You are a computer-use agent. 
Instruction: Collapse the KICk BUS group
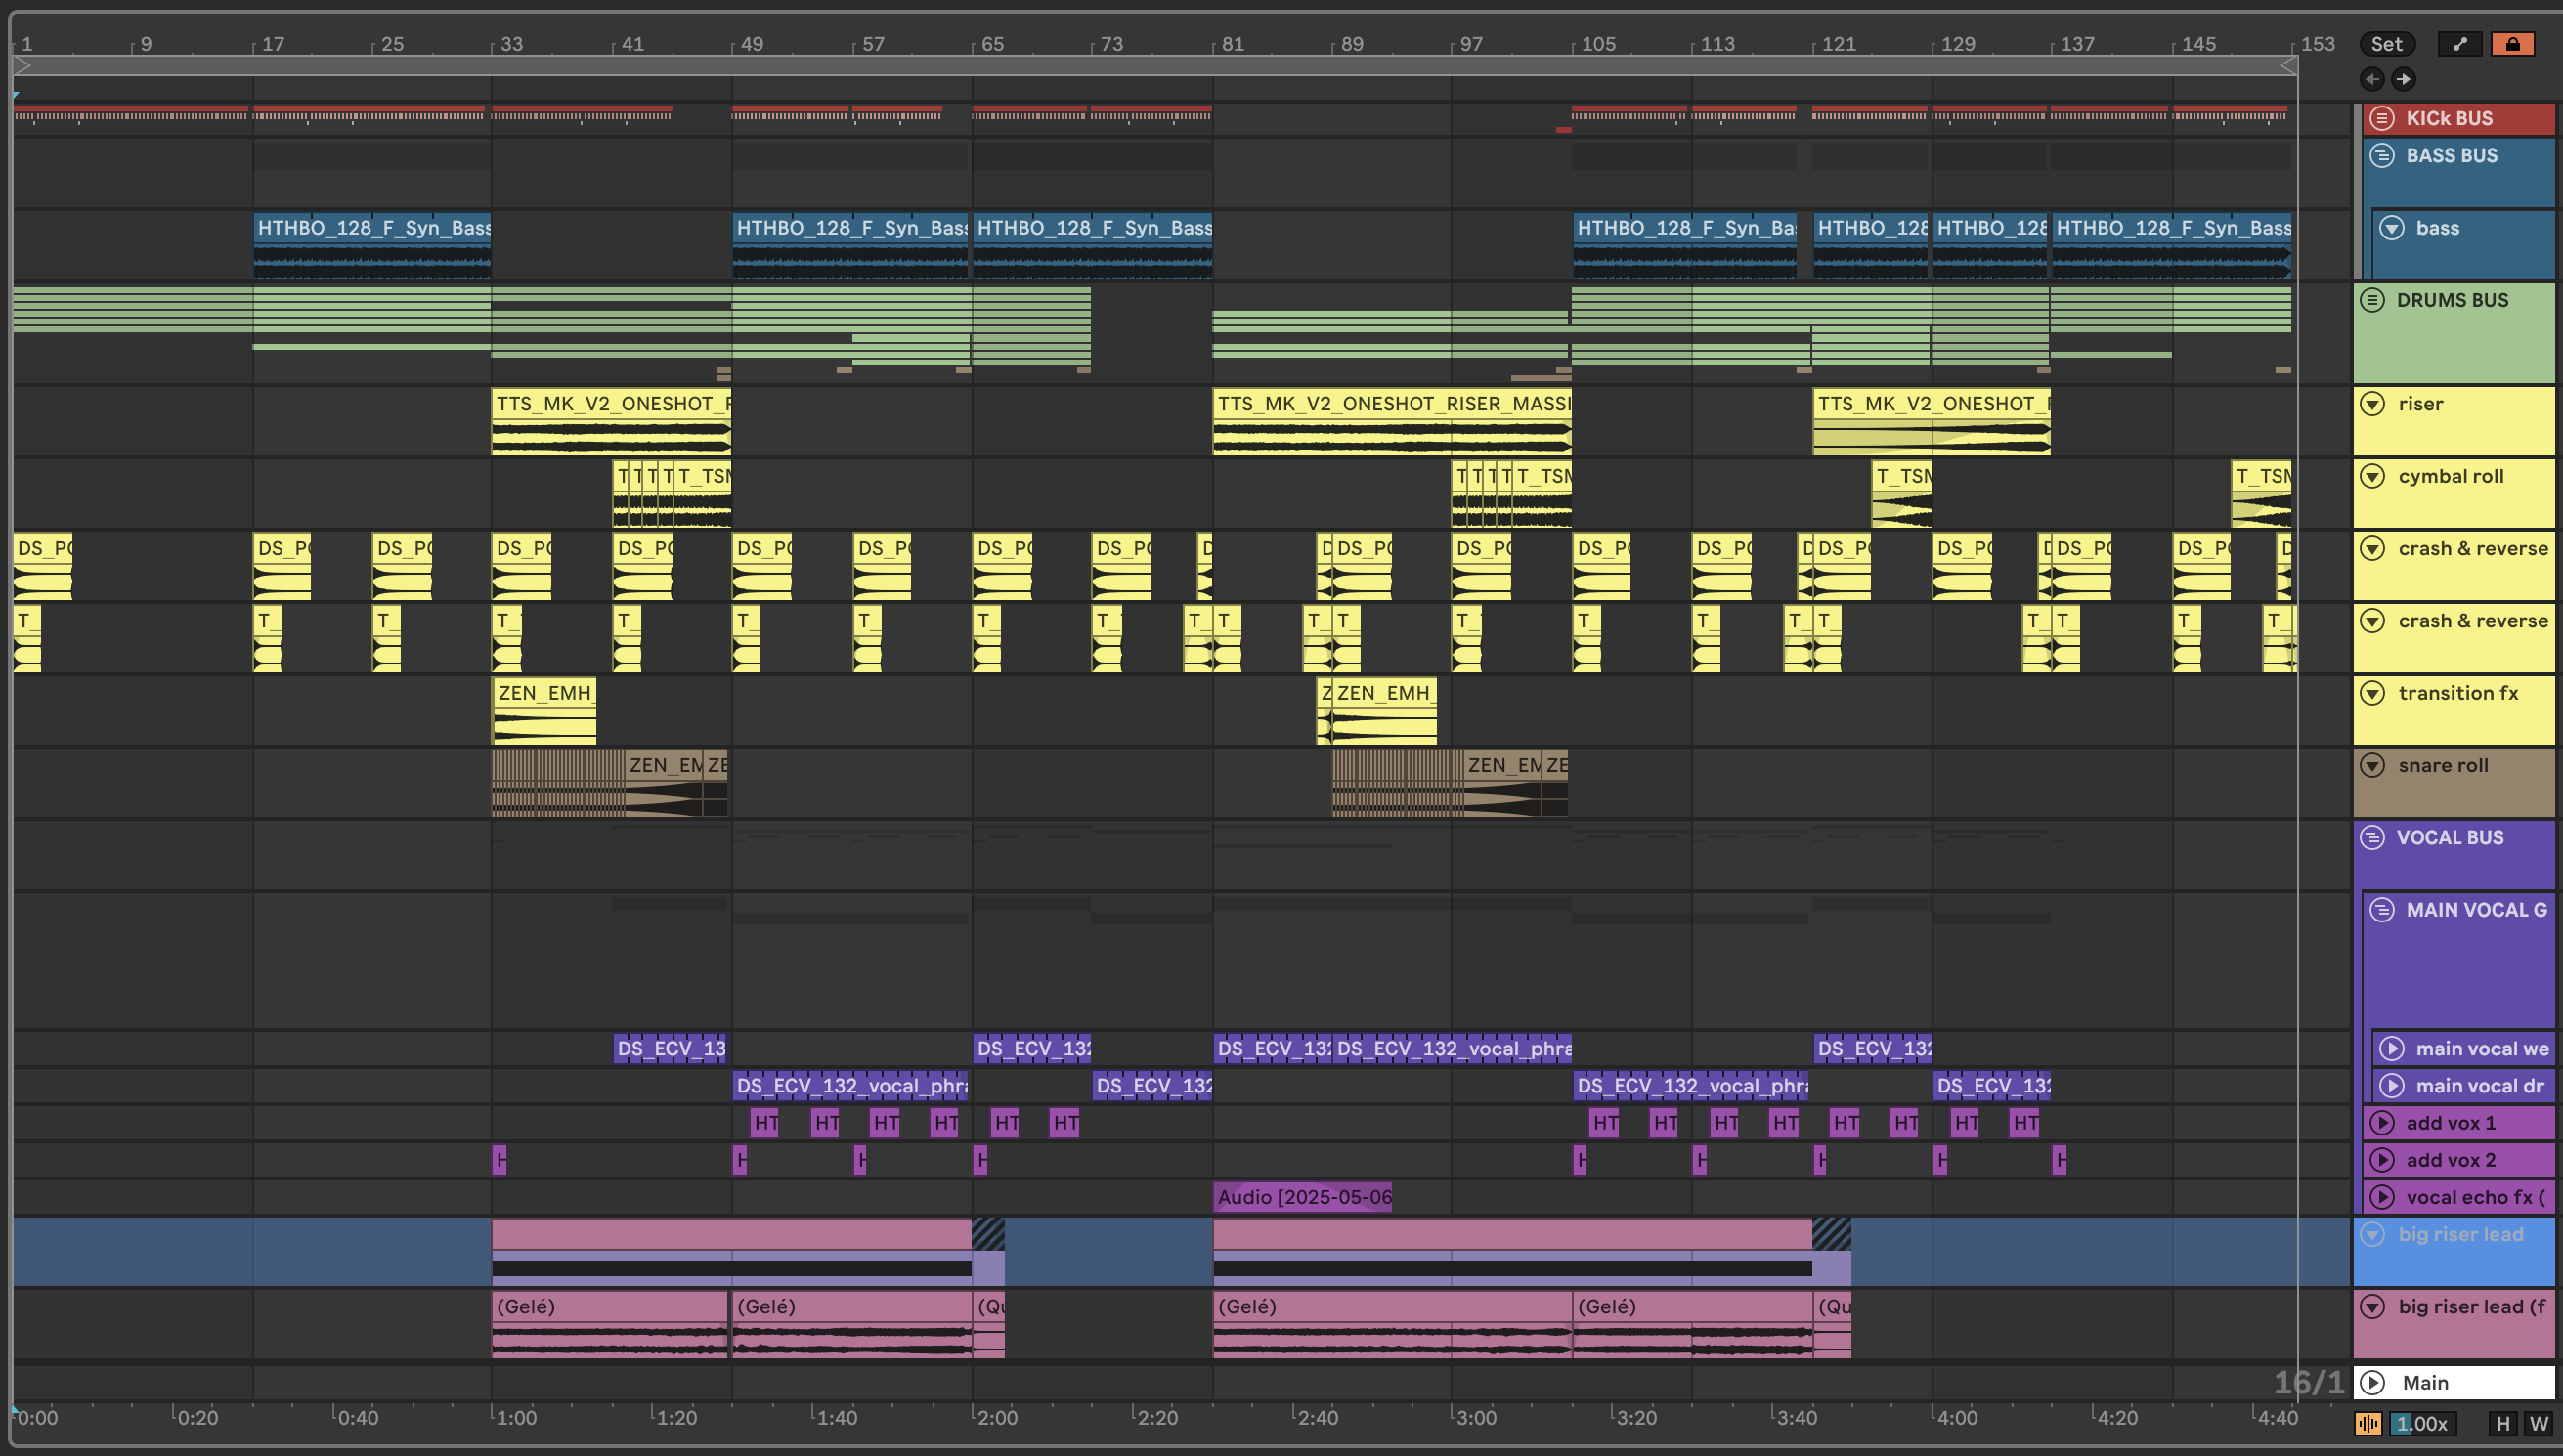point(2382,118)
